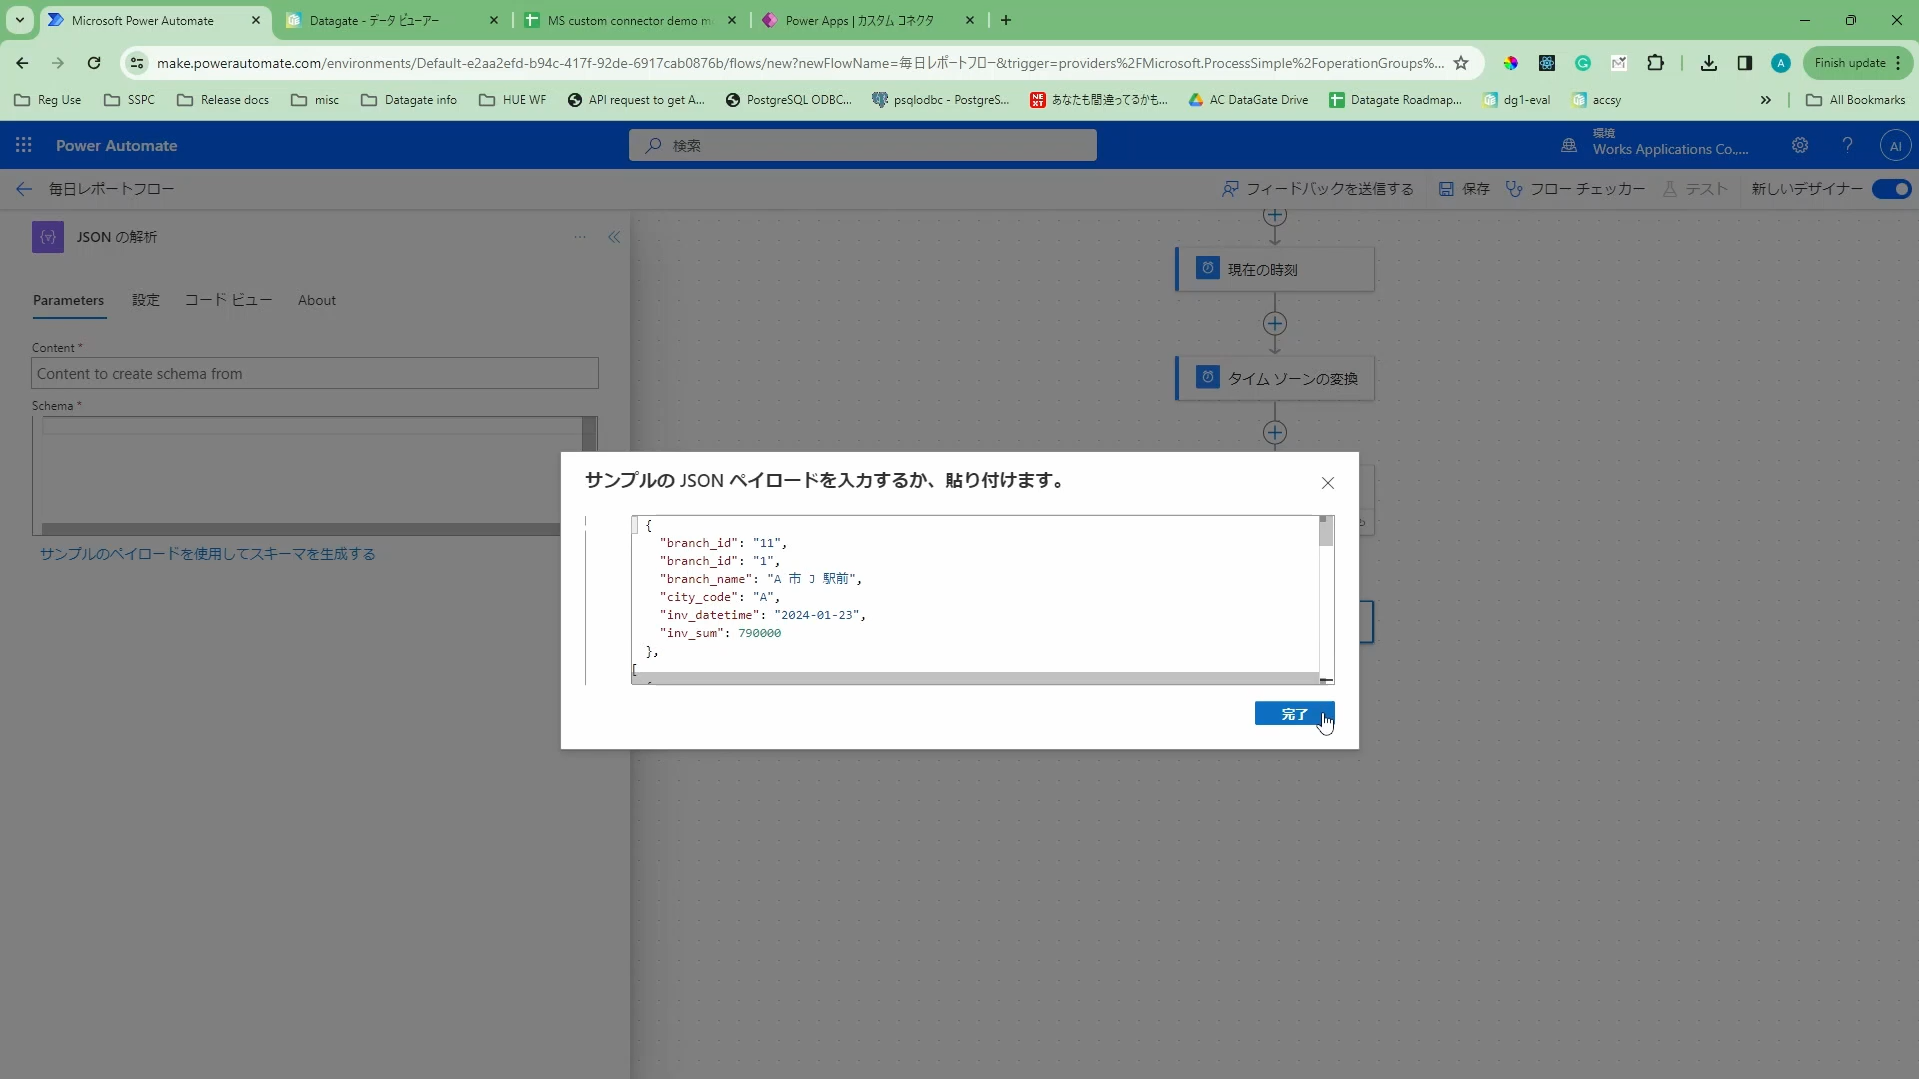Collapse the JSON の解析 panel with chevrons
The width and height of the screenshot is (1919, 1079).
click(614, 237)
